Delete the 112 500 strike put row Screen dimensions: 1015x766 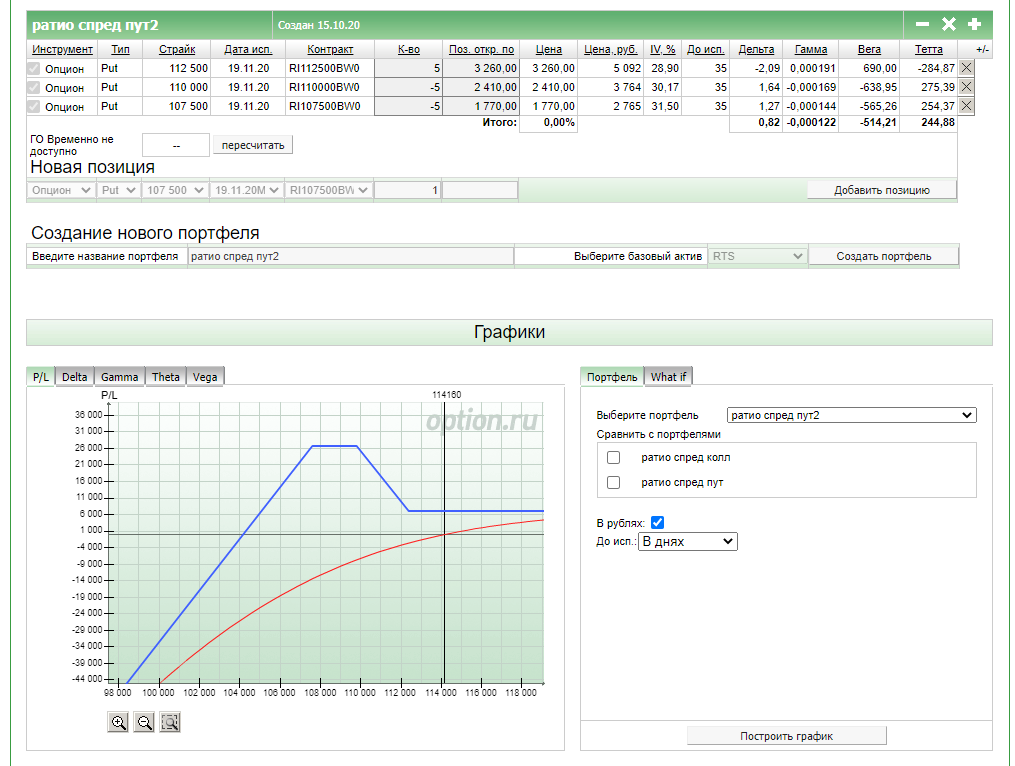pos(966,68)
